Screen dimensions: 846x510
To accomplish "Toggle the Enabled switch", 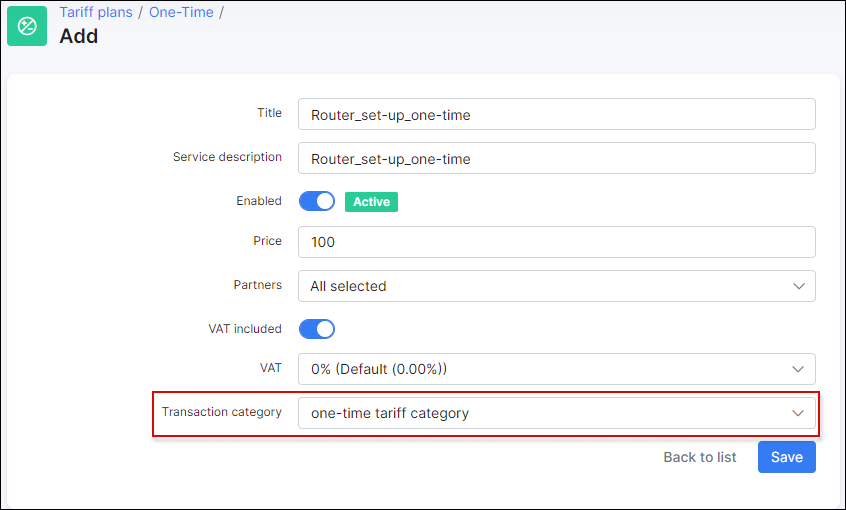I will [x=317, y=202].
